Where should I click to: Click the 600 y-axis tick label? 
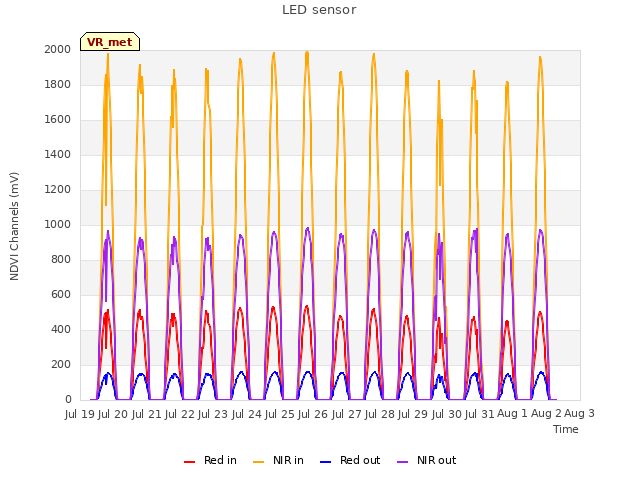(61, 294)
